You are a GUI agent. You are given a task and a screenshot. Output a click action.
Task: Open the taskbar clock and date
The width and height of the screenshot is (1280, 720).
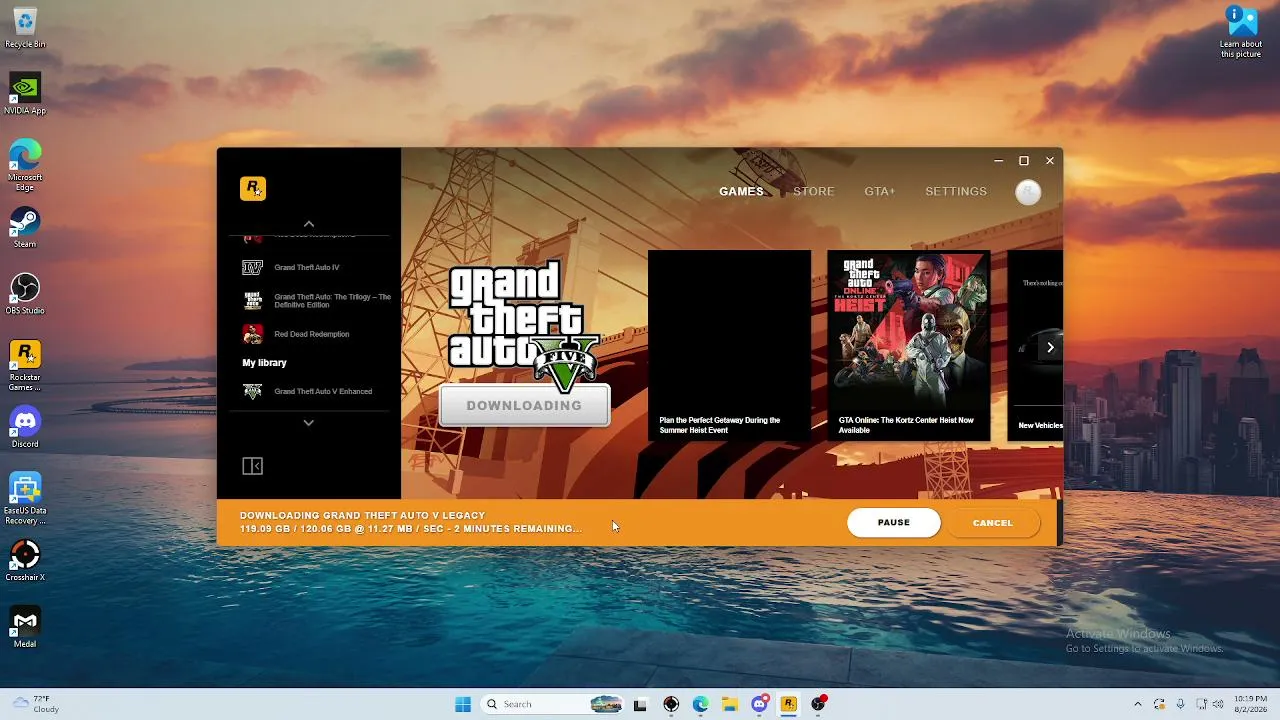coord(1250,704)
